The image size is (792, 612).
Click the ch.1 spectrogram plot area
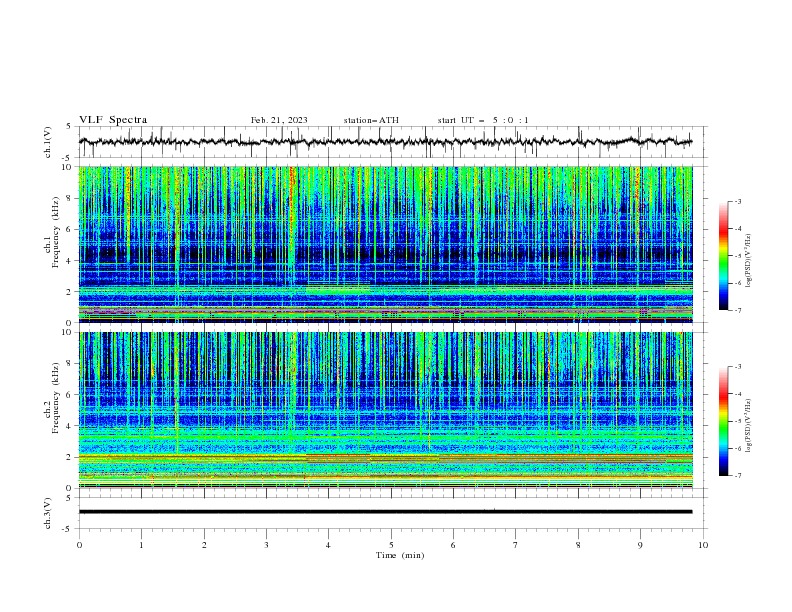coord(385,244)
